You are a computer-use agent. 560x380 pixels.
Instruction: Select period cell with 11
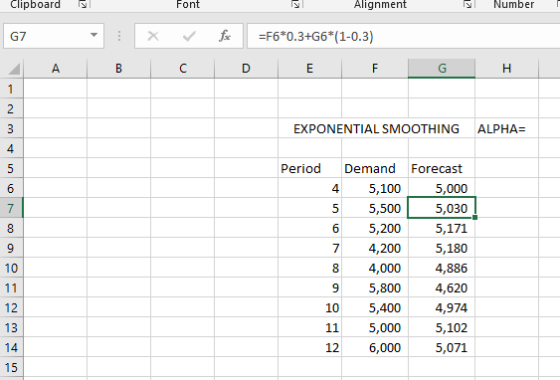310,327
